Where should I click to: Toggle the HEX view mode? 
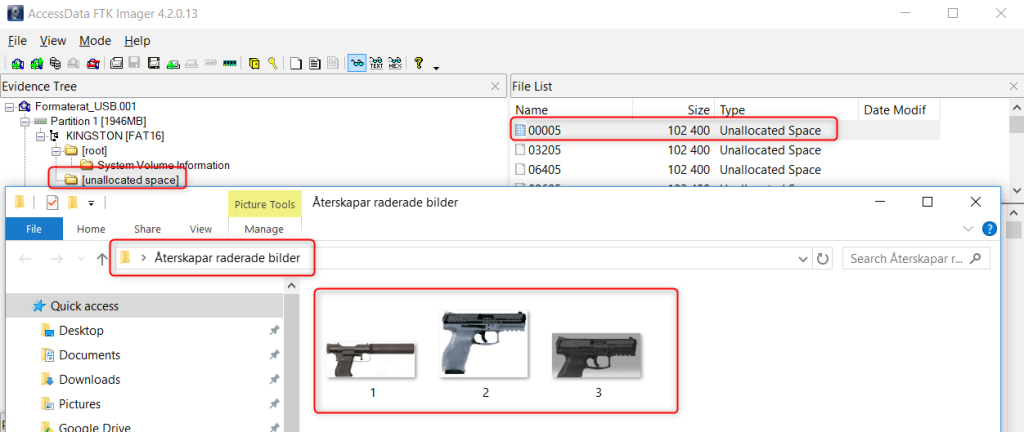[395, 64]
